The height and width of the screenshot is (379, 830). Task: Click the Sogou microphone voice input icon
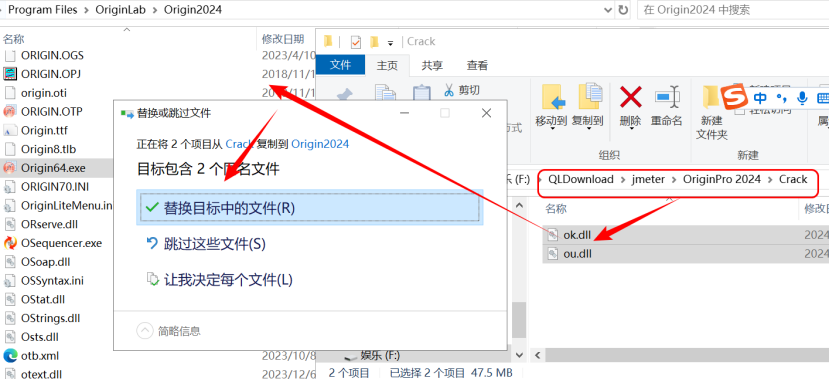pyautogui.click(x=802, y=98)
